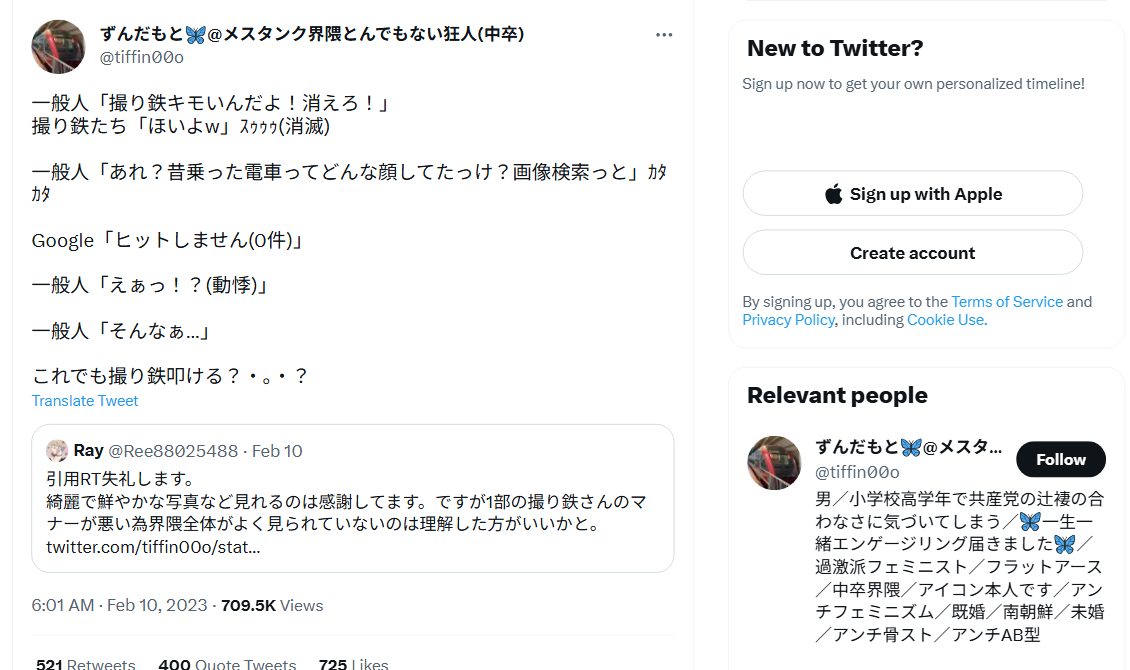Open the quoted tweet's twitter.com link

[153, 547]
